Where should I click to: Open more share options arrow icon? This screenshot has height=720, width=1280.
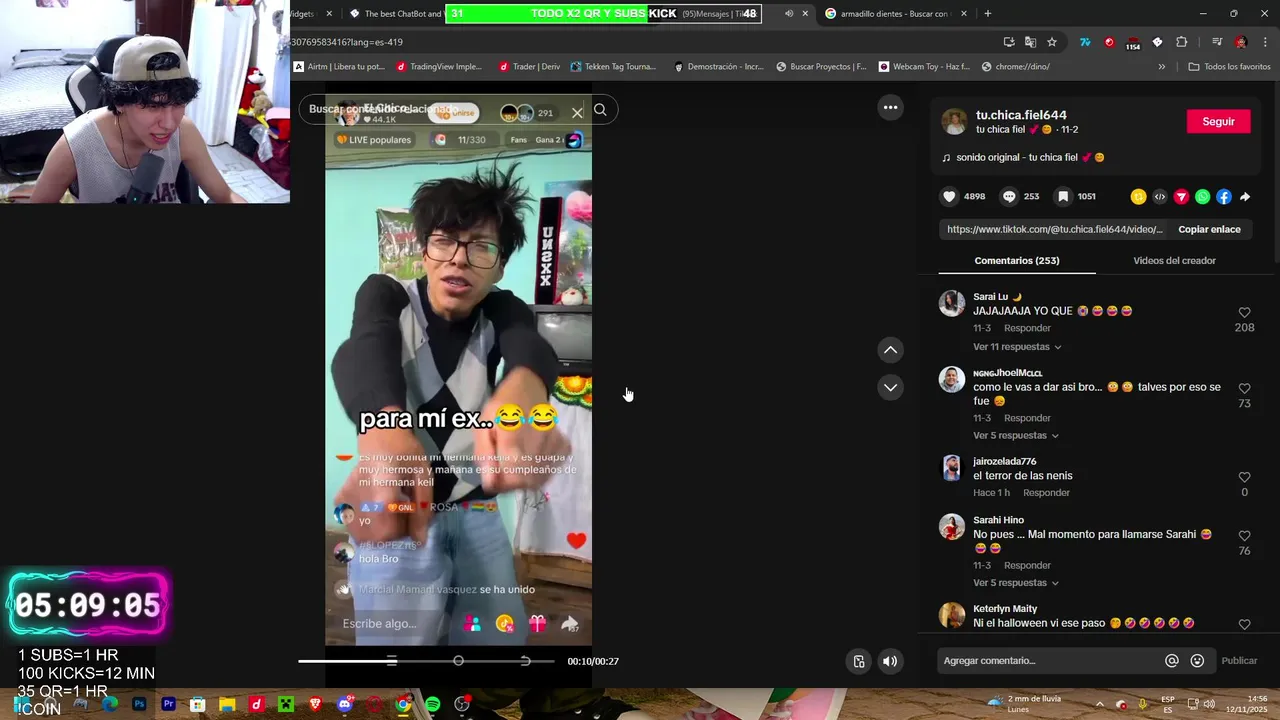pos(1245,197)
